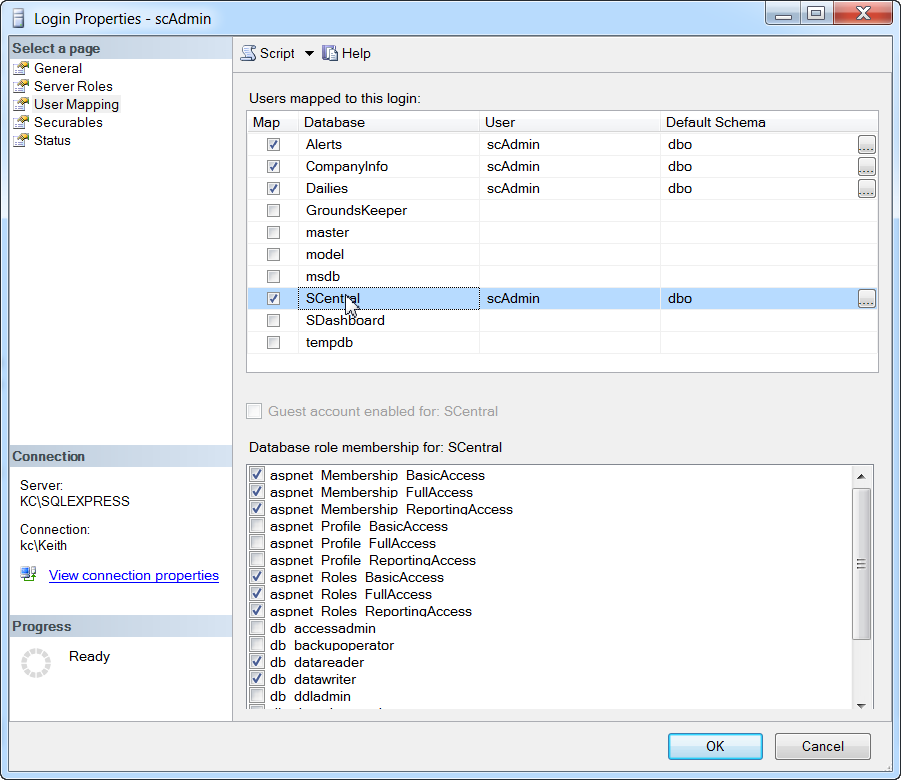The image size is (901, 780).
Task: Open the Securables page via its icon
Action: tap(22, 122)
